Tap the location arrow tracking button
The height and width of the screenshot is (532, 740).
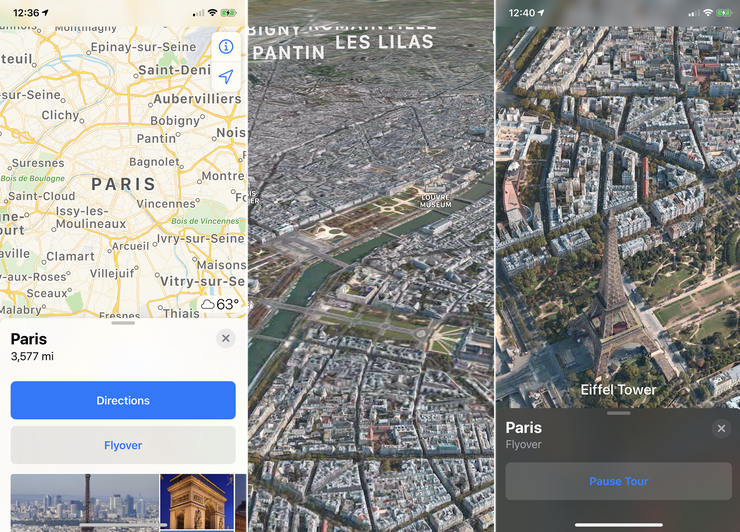coord(226,76)
